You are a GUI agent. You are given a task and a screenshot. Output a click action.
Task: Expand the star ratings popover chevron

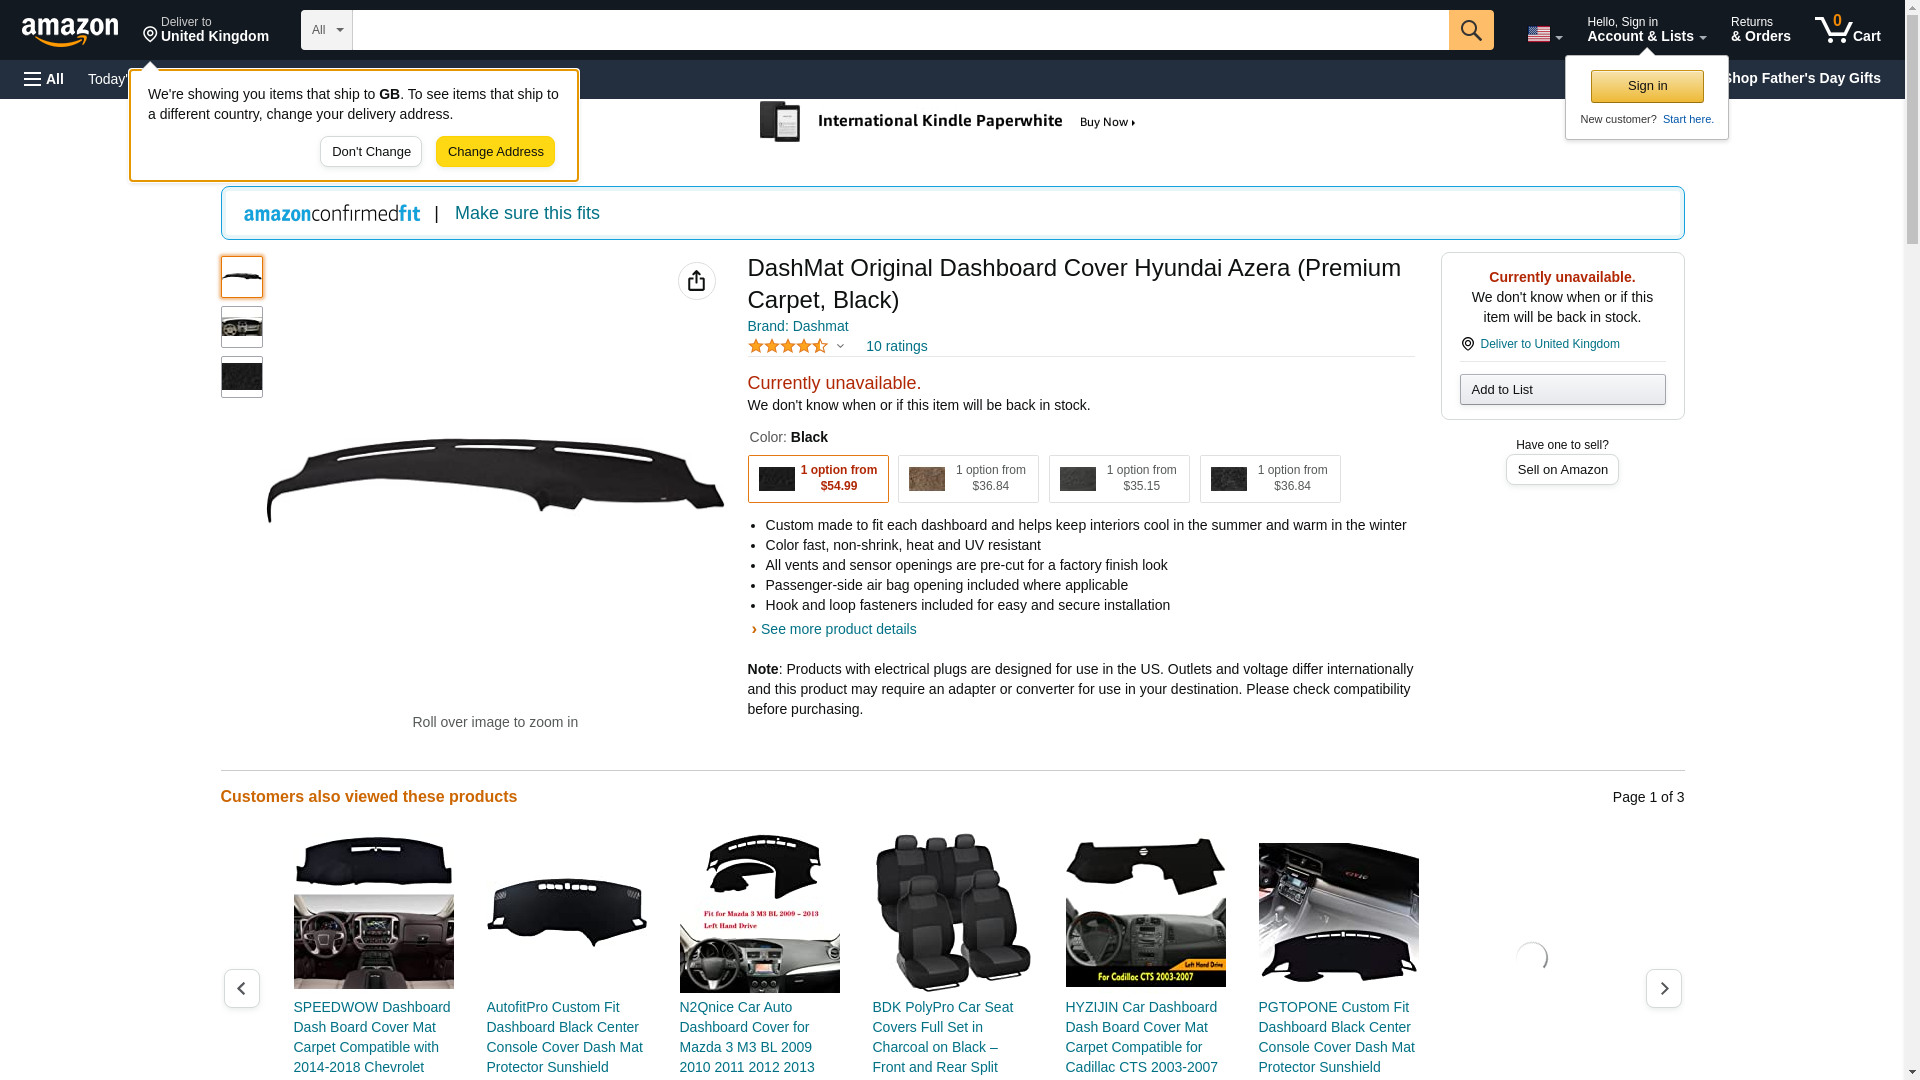(840, 347)
